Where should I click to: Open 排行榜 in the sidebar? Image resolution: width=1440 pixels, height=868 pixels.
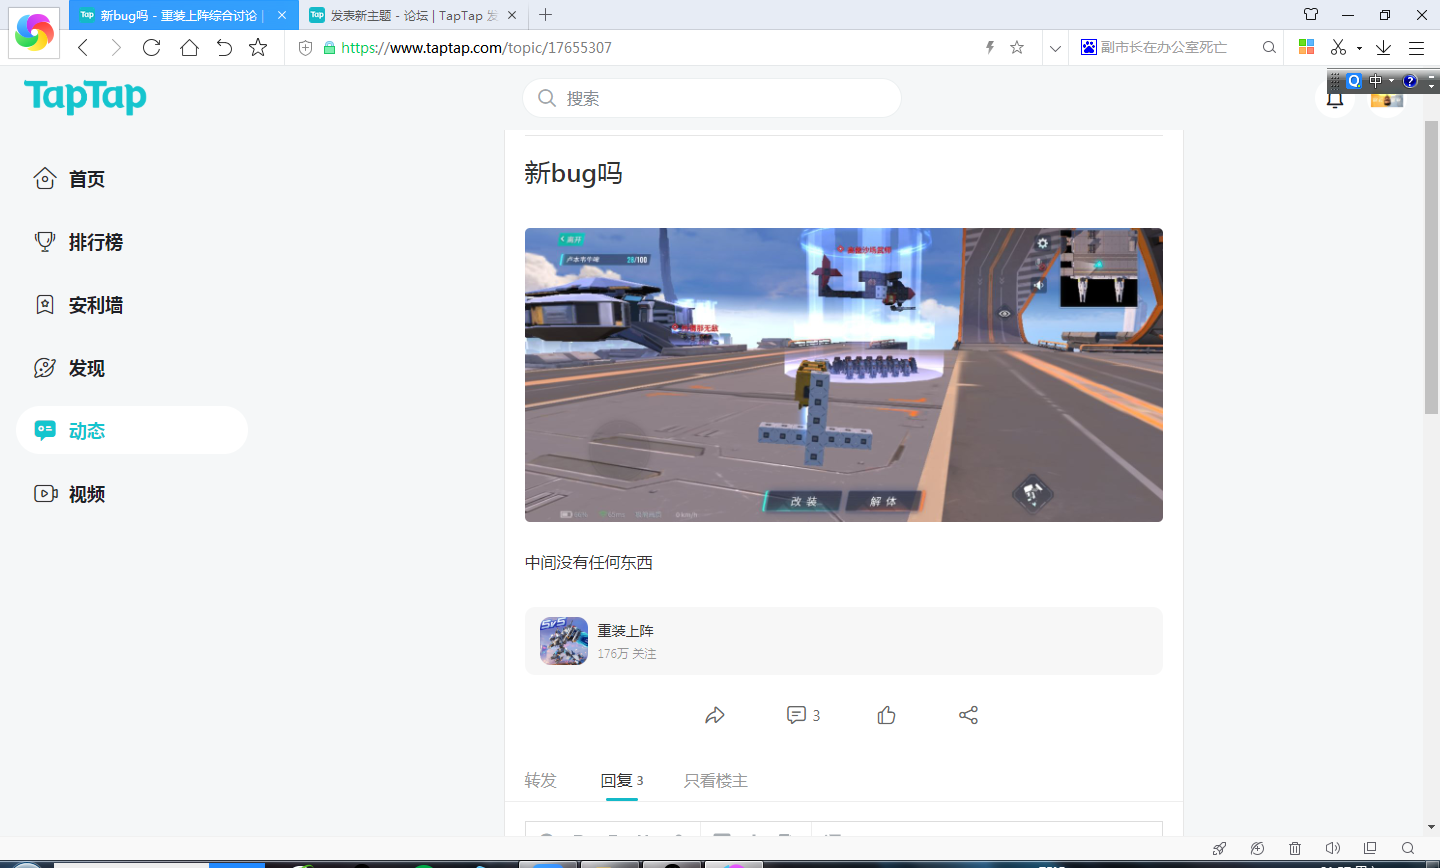[x=132, y=242]
